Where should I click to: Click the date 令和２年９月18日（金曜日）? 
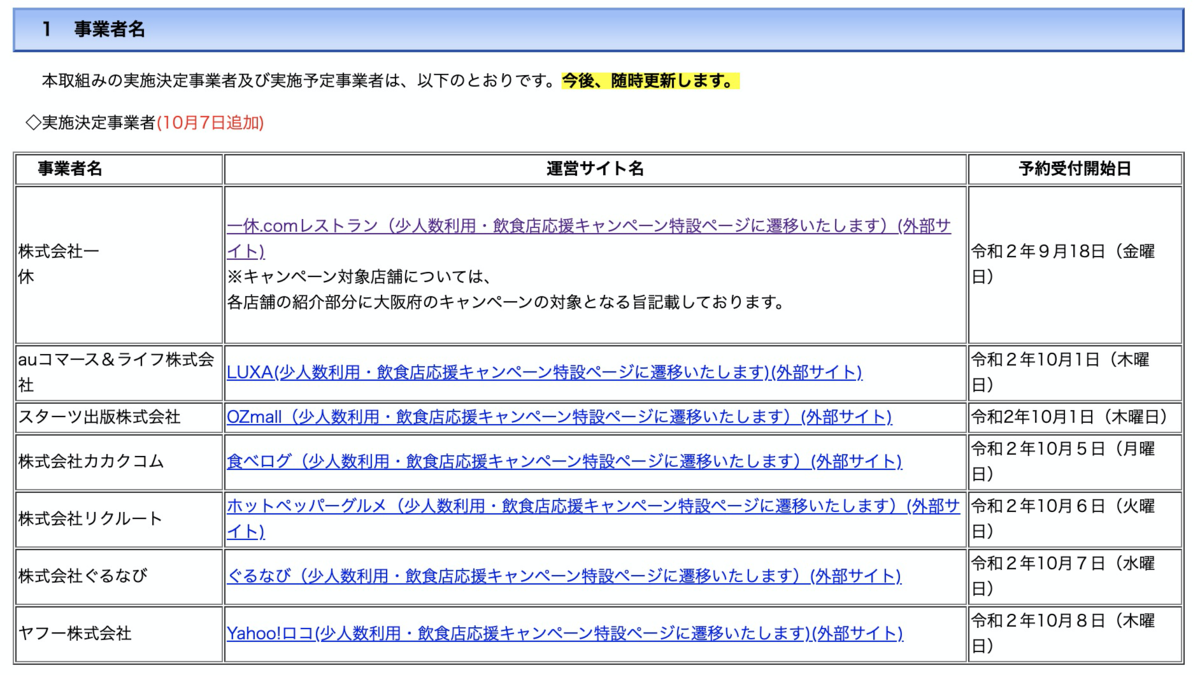(1063, 264)
